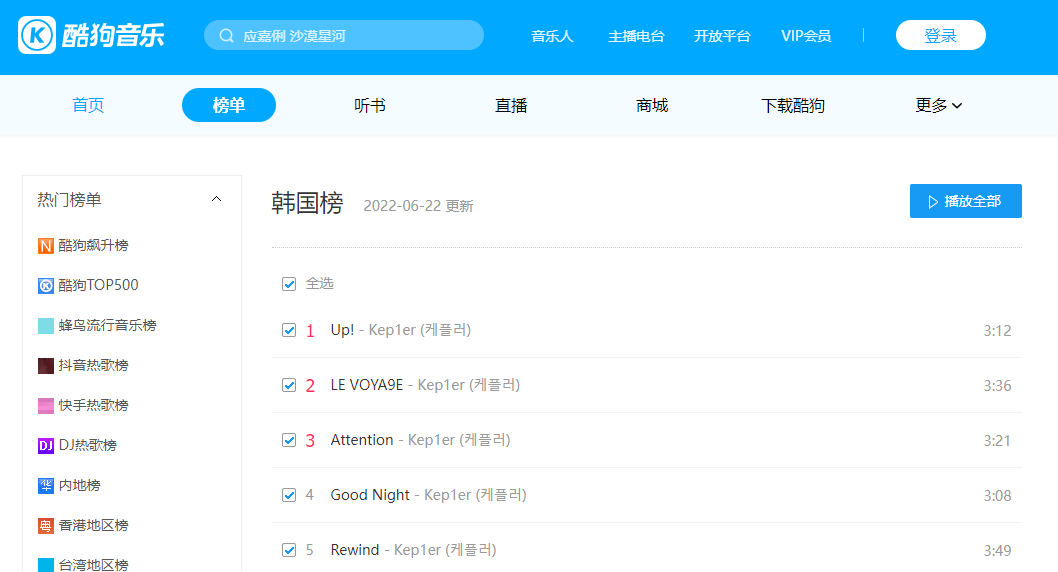Play the song Rewind by Kep1er
Image resolution: width=1058 pixels, height=572 pixels.
413,550
